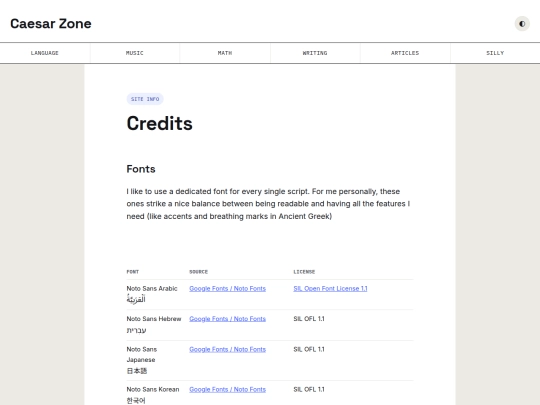Click the intro paragraph about dedicated fonts
The width and height of the screenshot is (540, 405).
tap(268, 204)
